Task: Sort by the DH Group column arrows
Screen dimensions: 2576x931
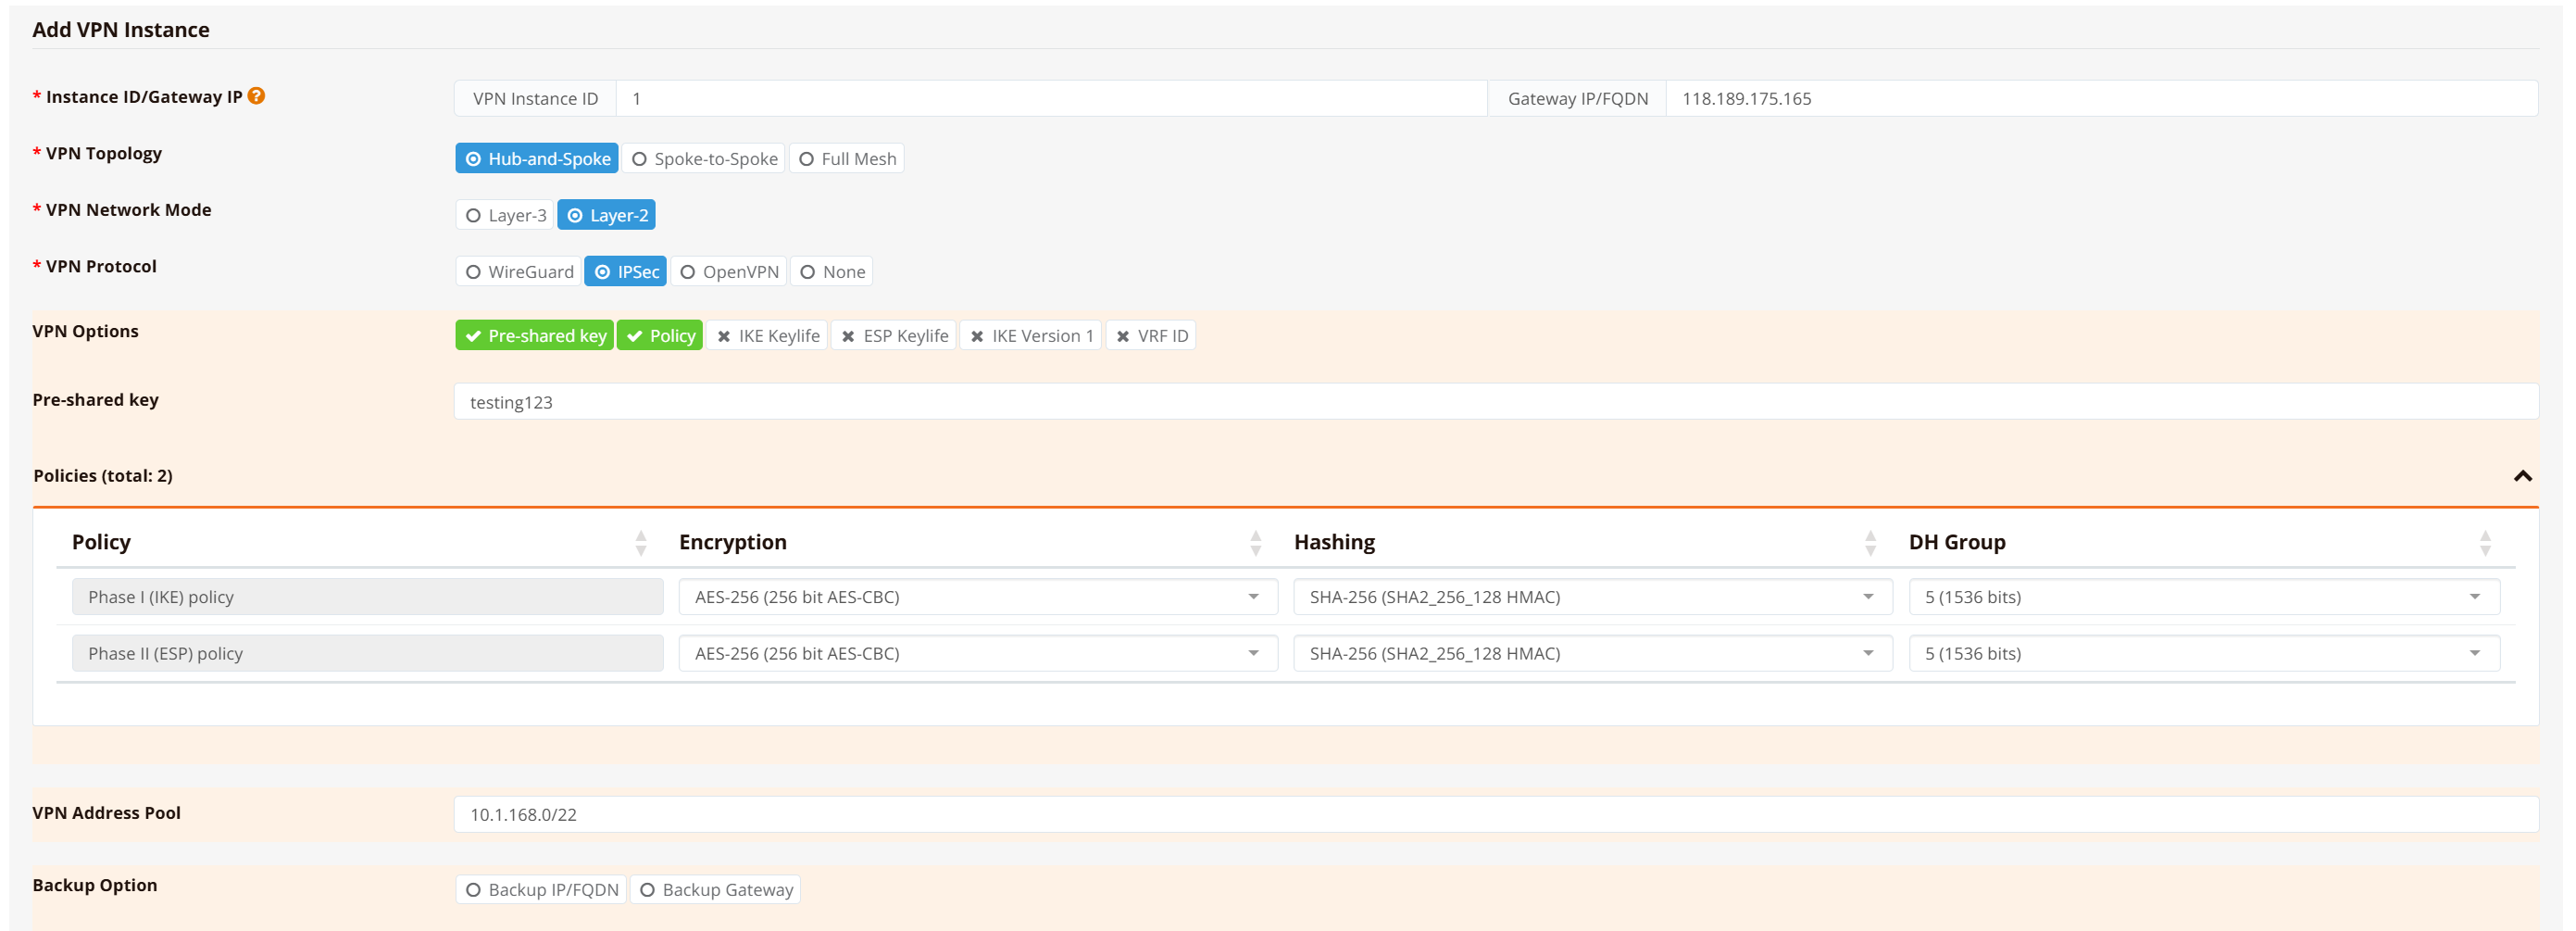Action: coord(2484,543)
